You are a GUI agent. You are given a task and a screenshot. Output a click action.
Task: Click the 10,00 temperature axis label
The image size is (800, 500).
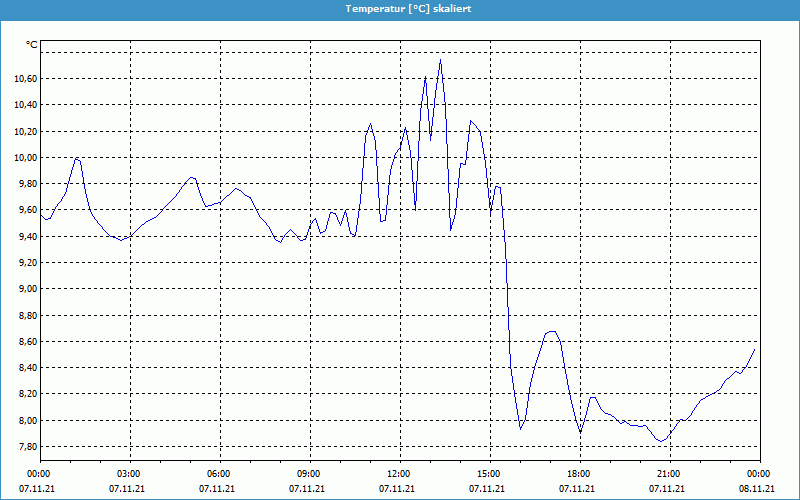tap(26, 157)
